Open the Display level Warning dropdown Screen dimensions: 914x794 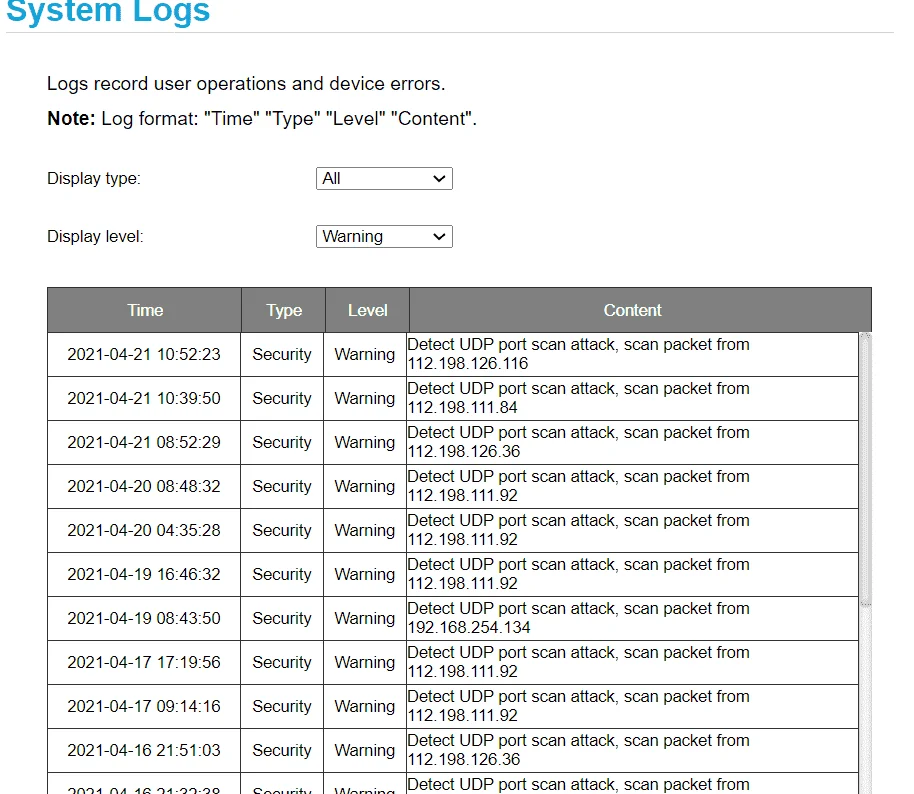pos(384,237)
